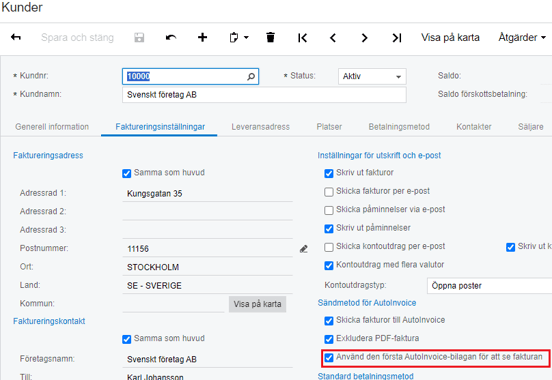Add a new customer with plus icon

tap(202, 37)
